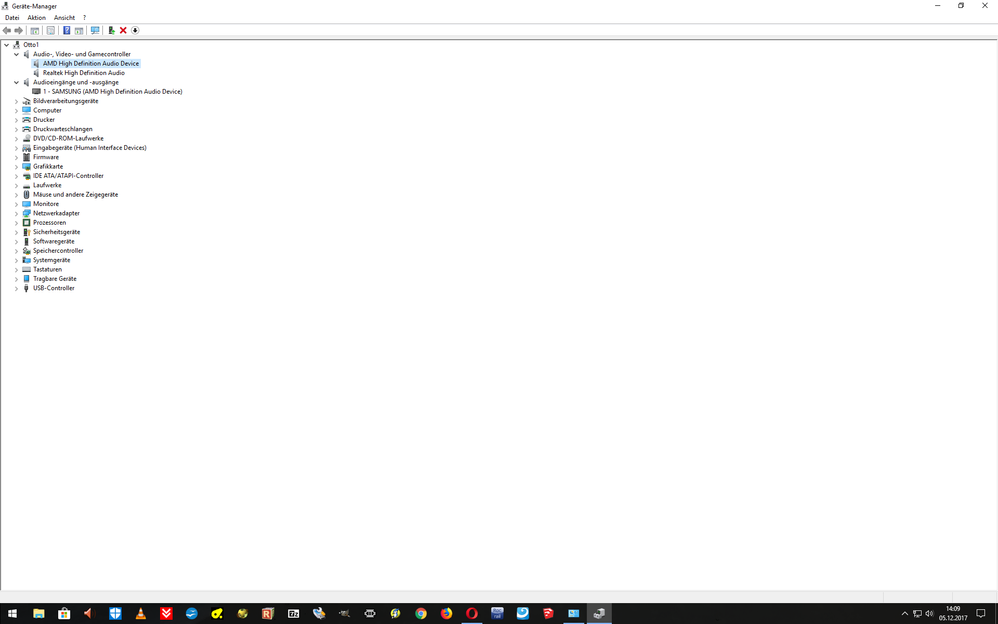The image size is (998, 624).
Task: Expand the USB-Controller category
Action: point(16,288)
